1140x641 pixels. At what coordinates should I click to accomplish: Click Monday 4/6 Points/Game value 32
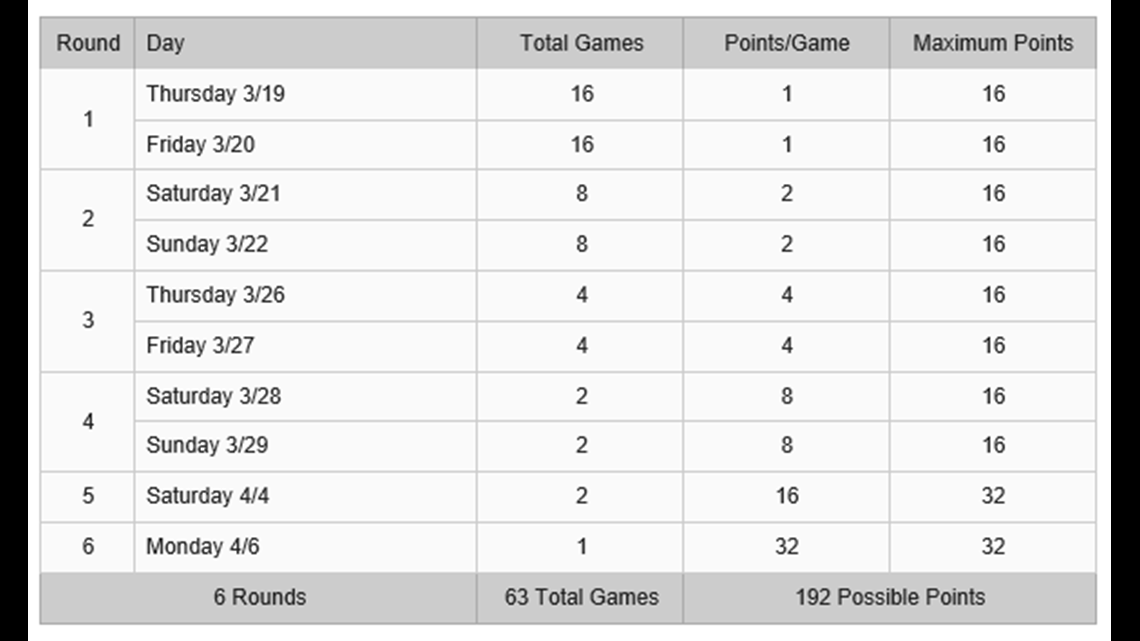pyautogui.click(x=786, y=547)
